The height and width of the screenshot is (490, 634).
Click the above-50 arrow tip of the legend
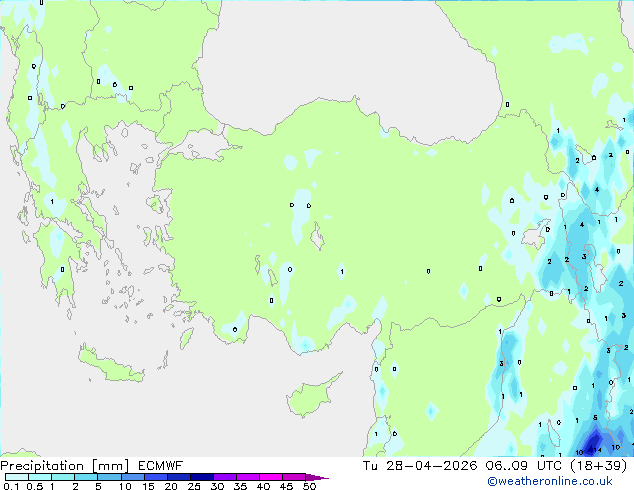click(x=317, y=477)
